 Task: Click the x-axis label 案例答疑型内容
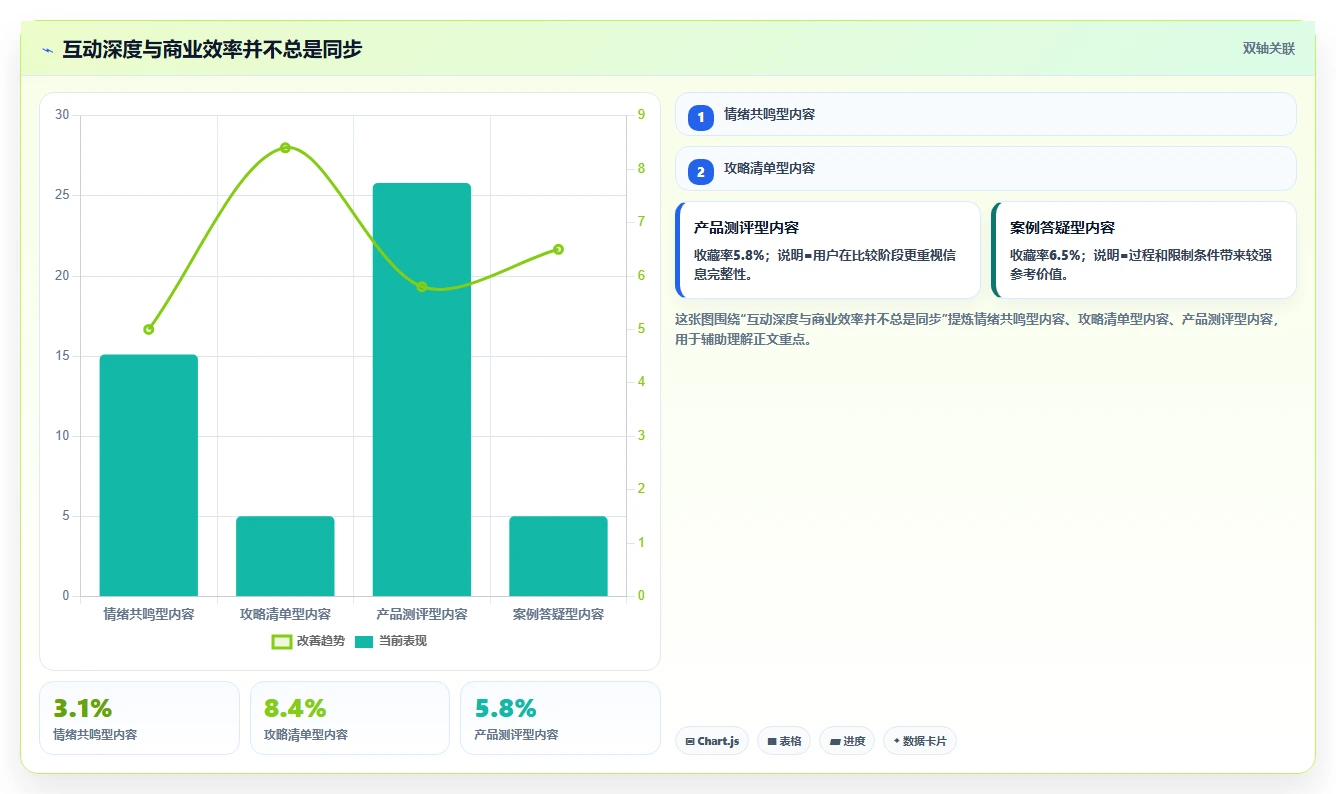point(558,614)
